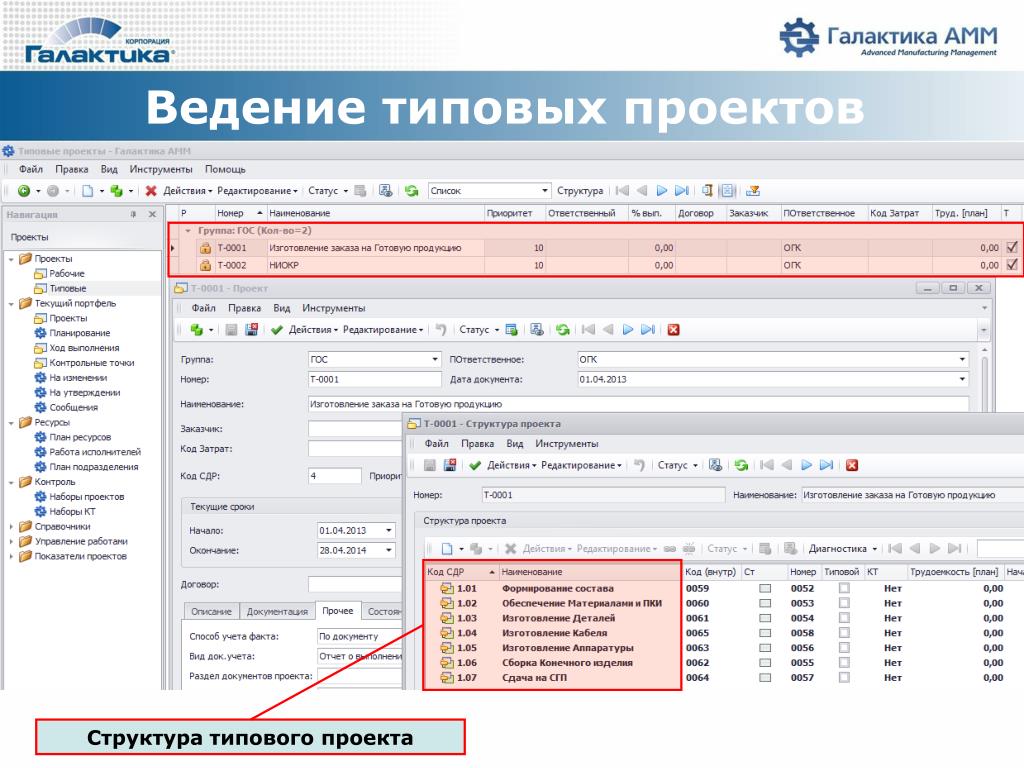Click Номер field in Структура проекта window

click(603, 495)
